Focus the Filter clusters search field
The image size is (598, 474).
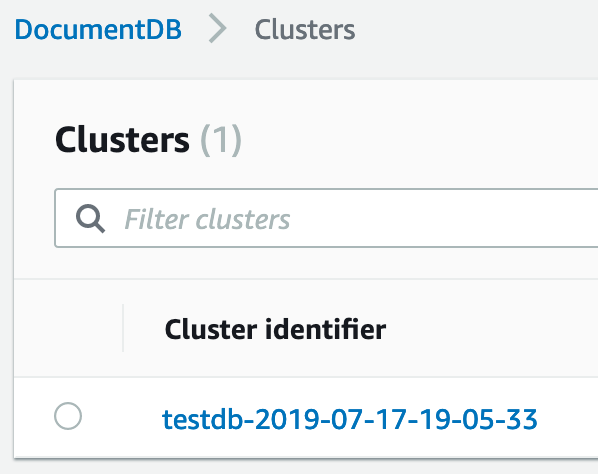tap(326, 218)
